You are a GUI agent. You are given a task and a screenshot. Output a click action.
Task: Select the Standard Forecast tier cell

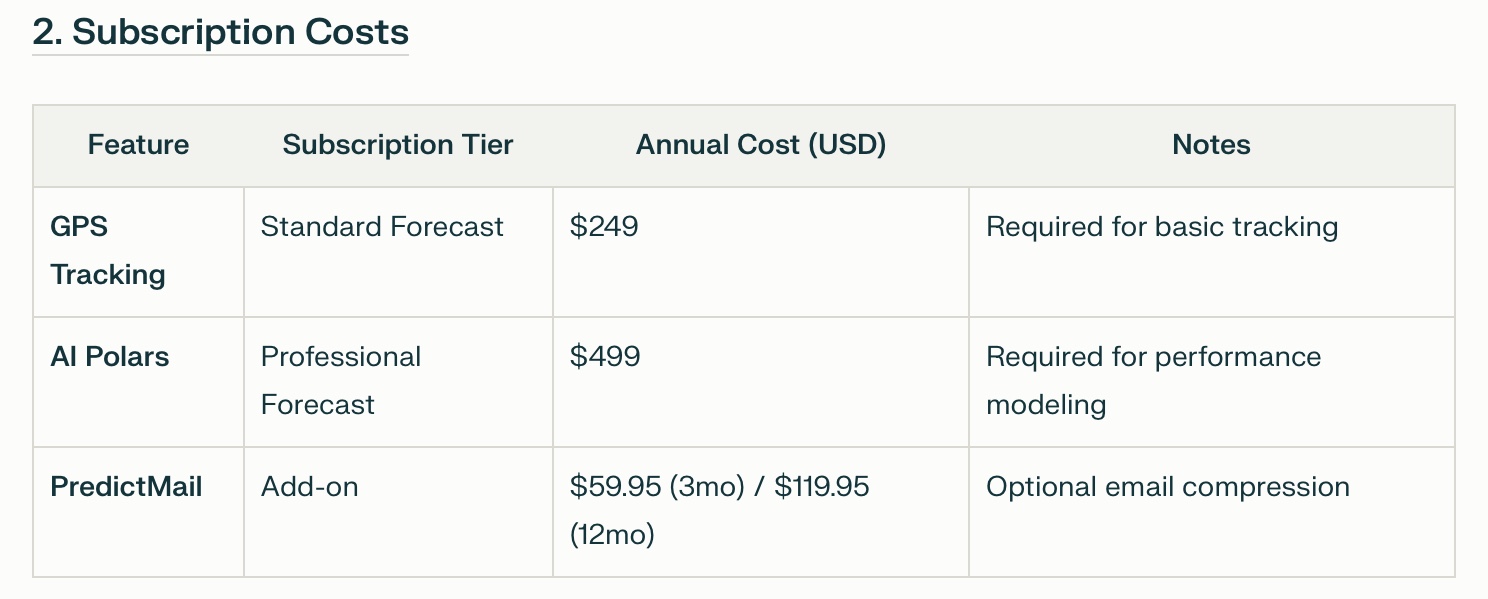click(x=382, y=227)
